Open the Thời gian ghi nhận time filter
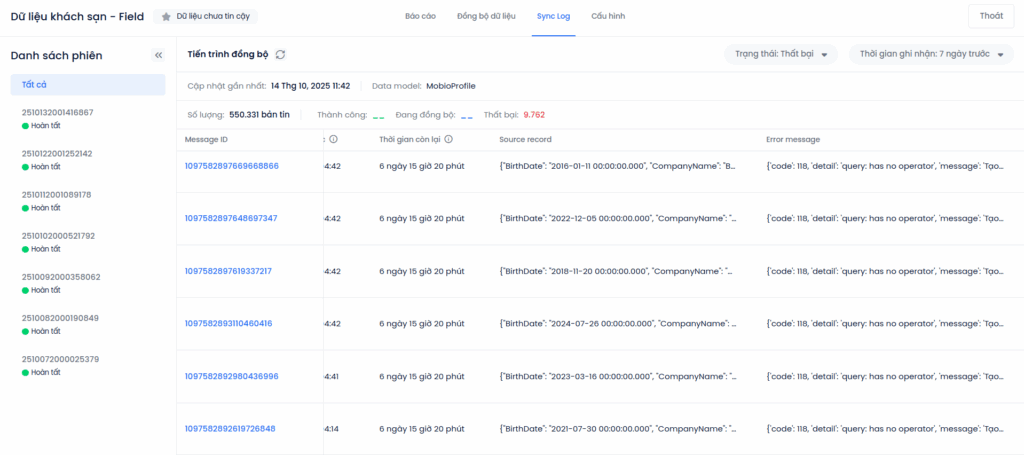The height and width of the screenshot is (455, 1024). [930, 55]
